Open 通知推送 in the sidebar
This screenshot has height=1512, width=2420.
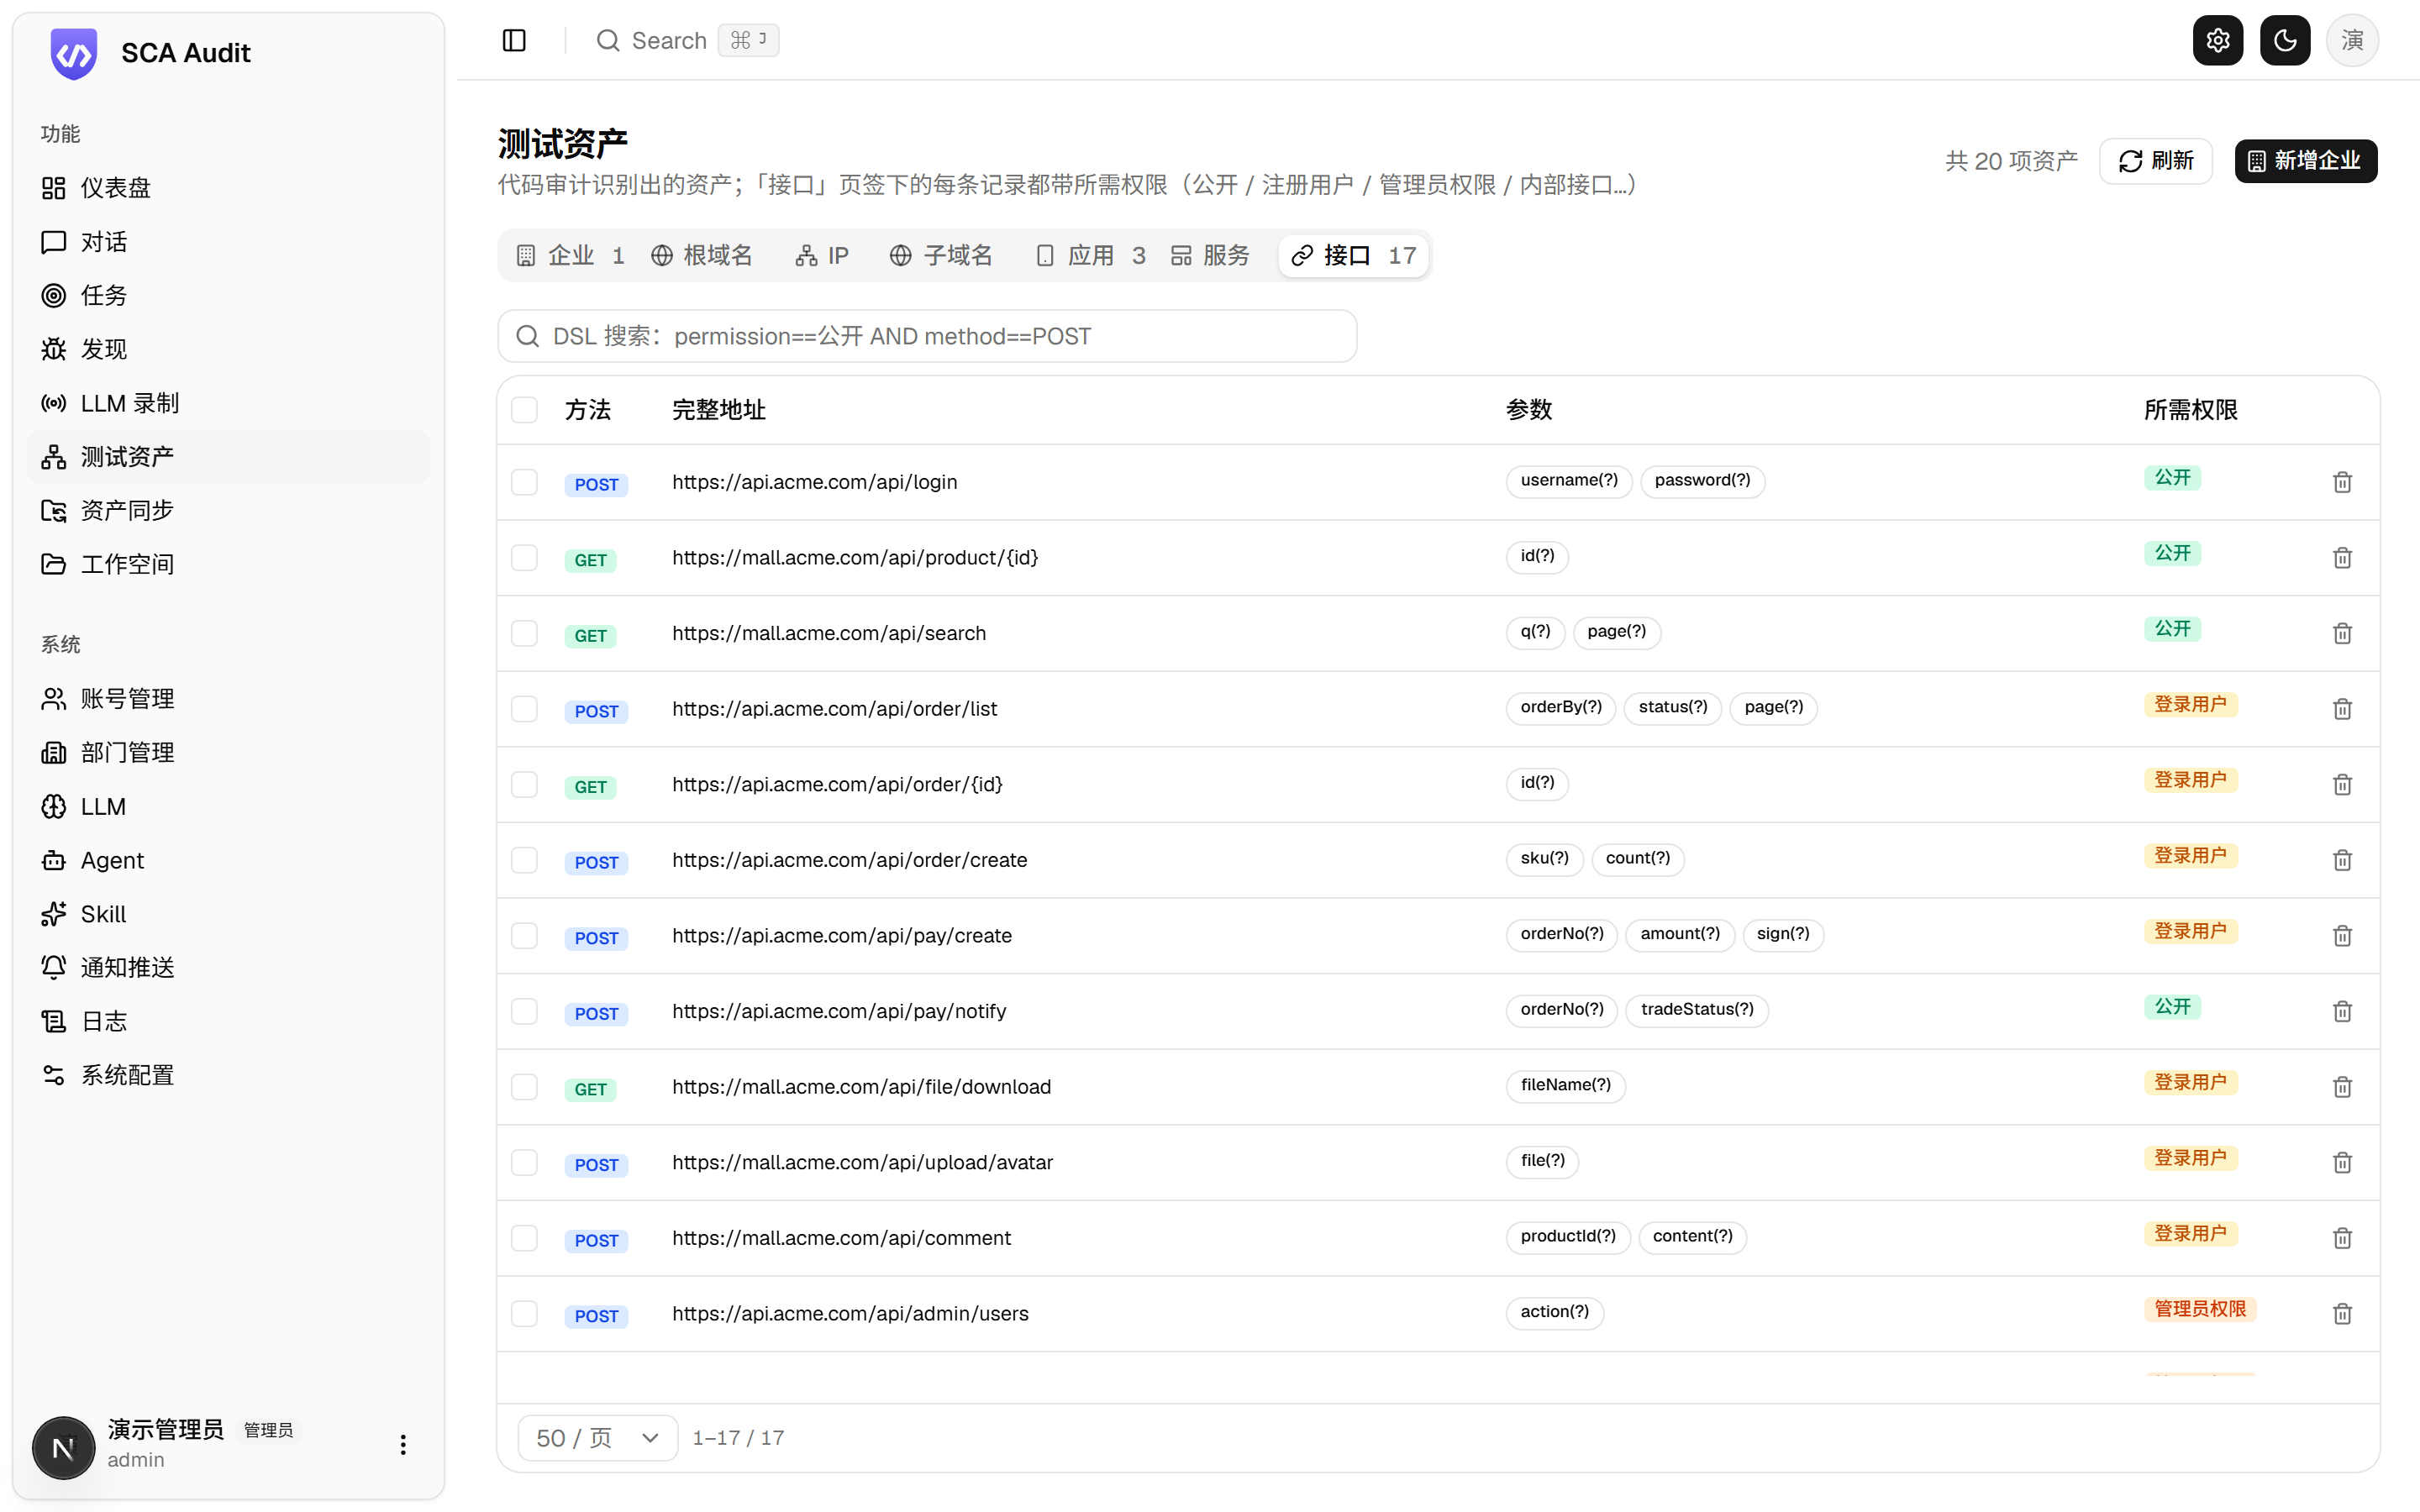(228, 967)
